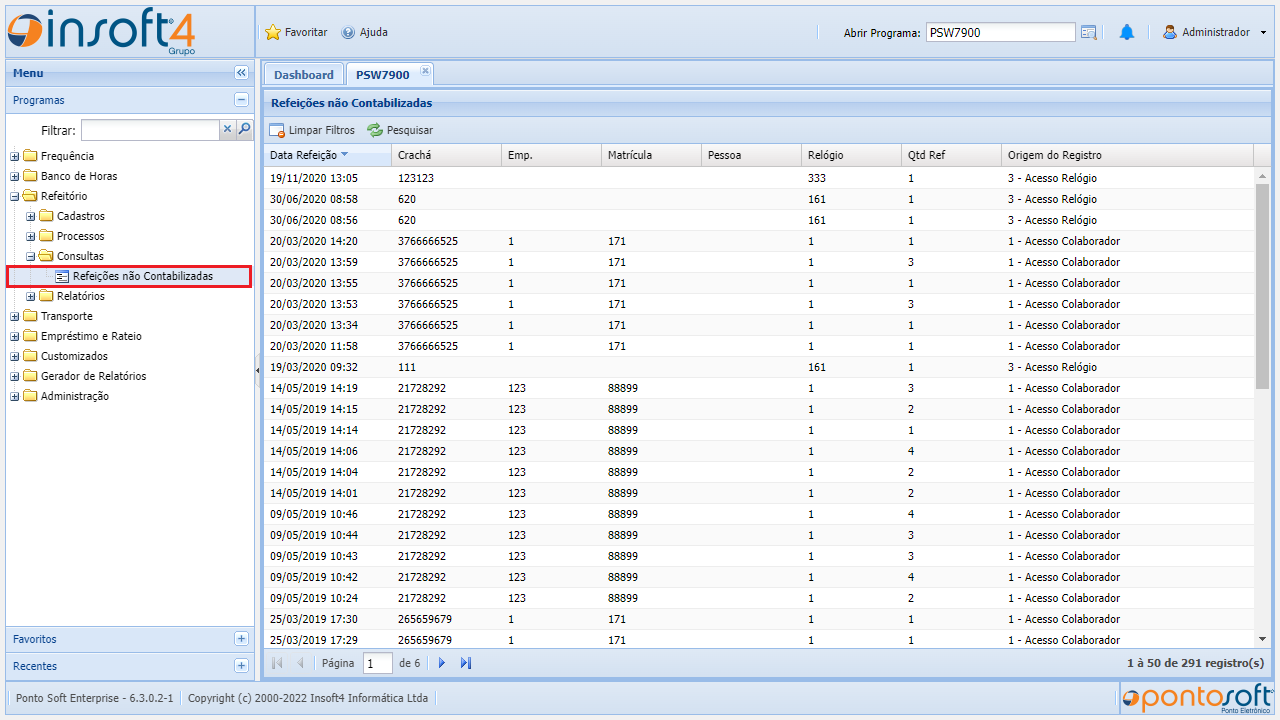Click the vertical scrollbar of the grid
The width and height of the screenshot is (1280, 720).
click(1262, 285)
